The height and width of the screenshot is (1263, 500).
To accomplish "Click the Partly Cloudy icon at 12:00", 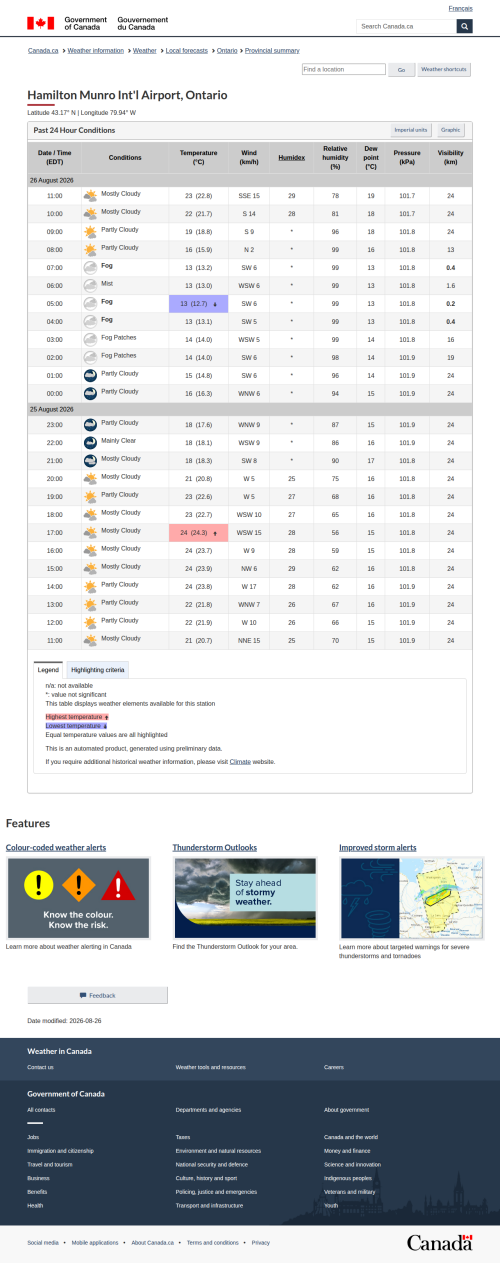I will pos(90,622).
